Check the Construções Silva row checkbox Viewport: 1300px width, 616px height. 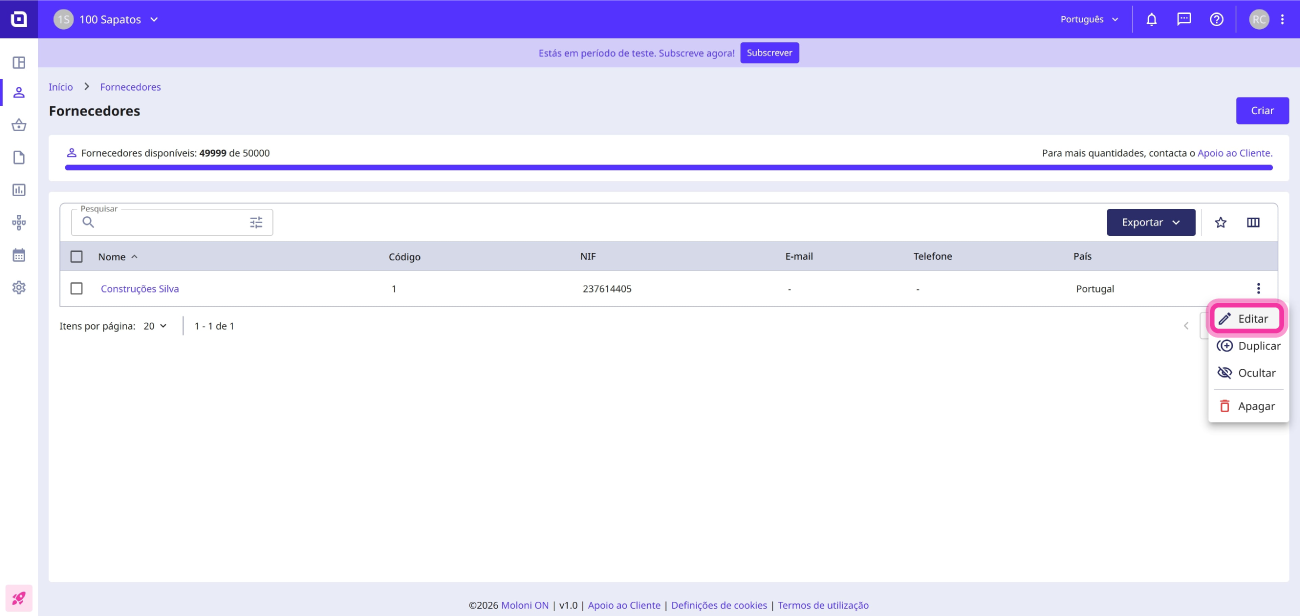[x=77, y=289]
